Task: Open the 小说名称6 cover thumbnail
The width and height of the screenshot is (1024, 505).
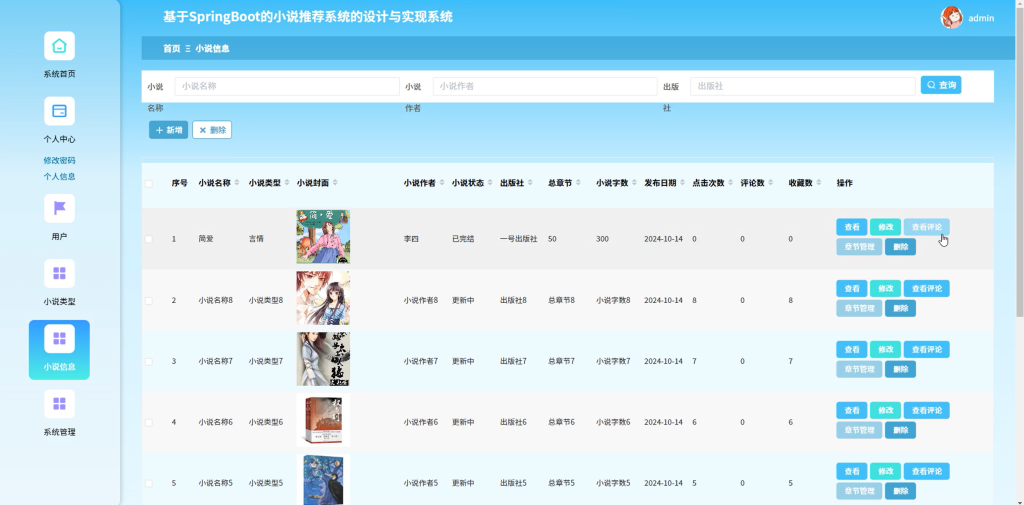Action: point(323,420)
